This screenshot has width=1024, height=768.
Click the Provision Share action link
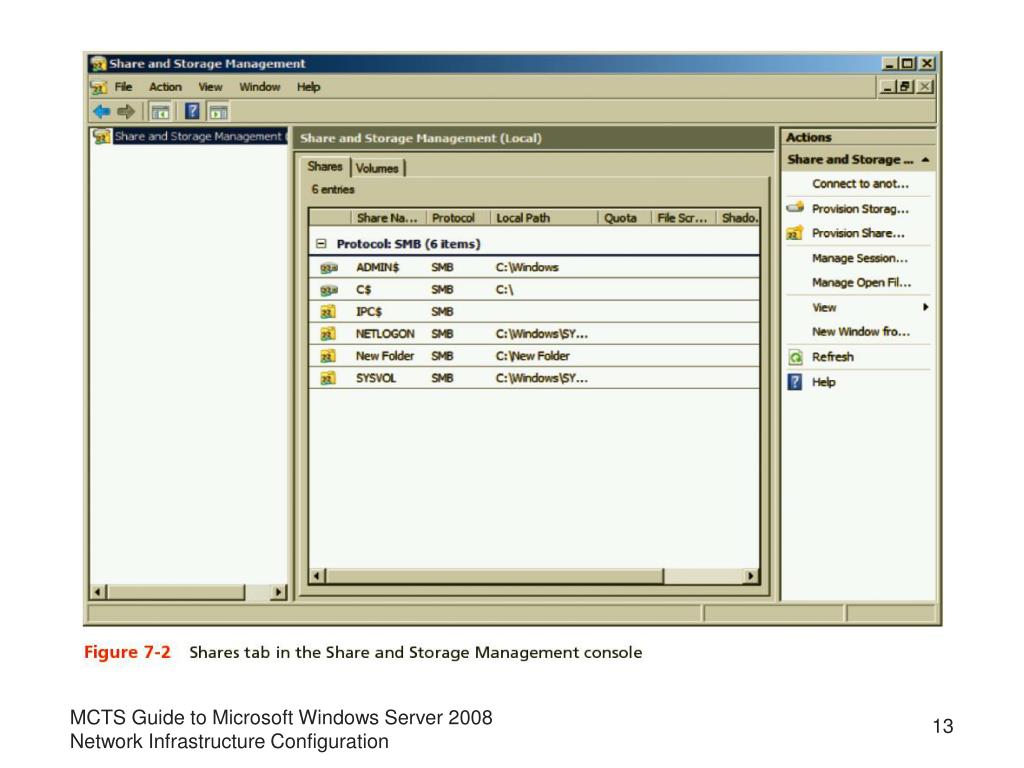coord(858,233)
